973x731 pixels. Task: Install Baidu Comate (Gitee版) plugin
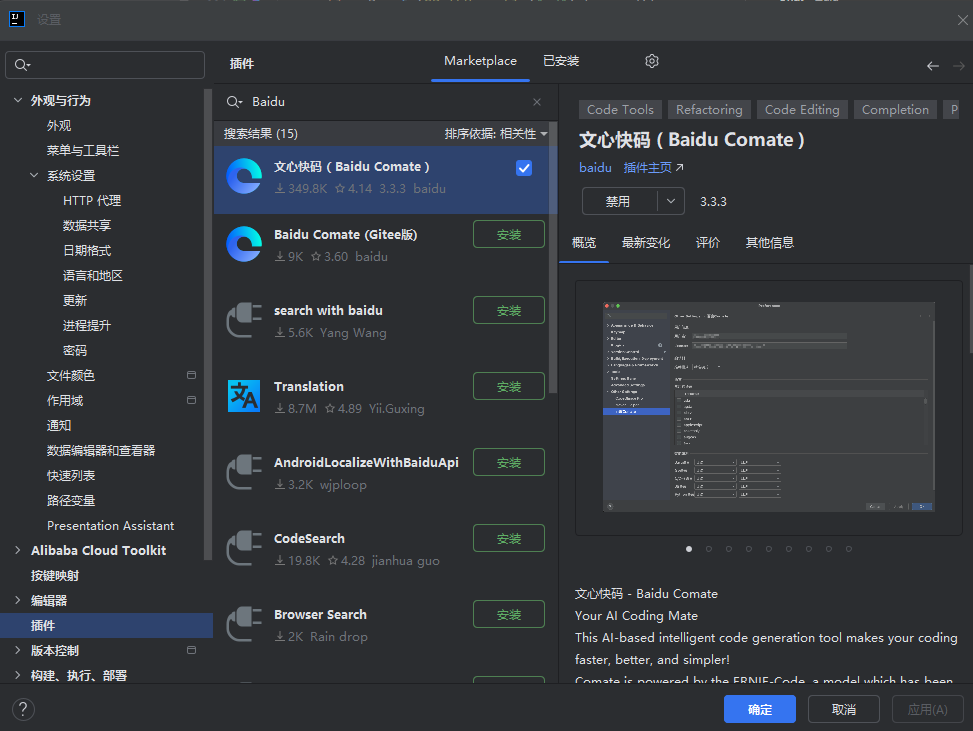tap(509, 235)
